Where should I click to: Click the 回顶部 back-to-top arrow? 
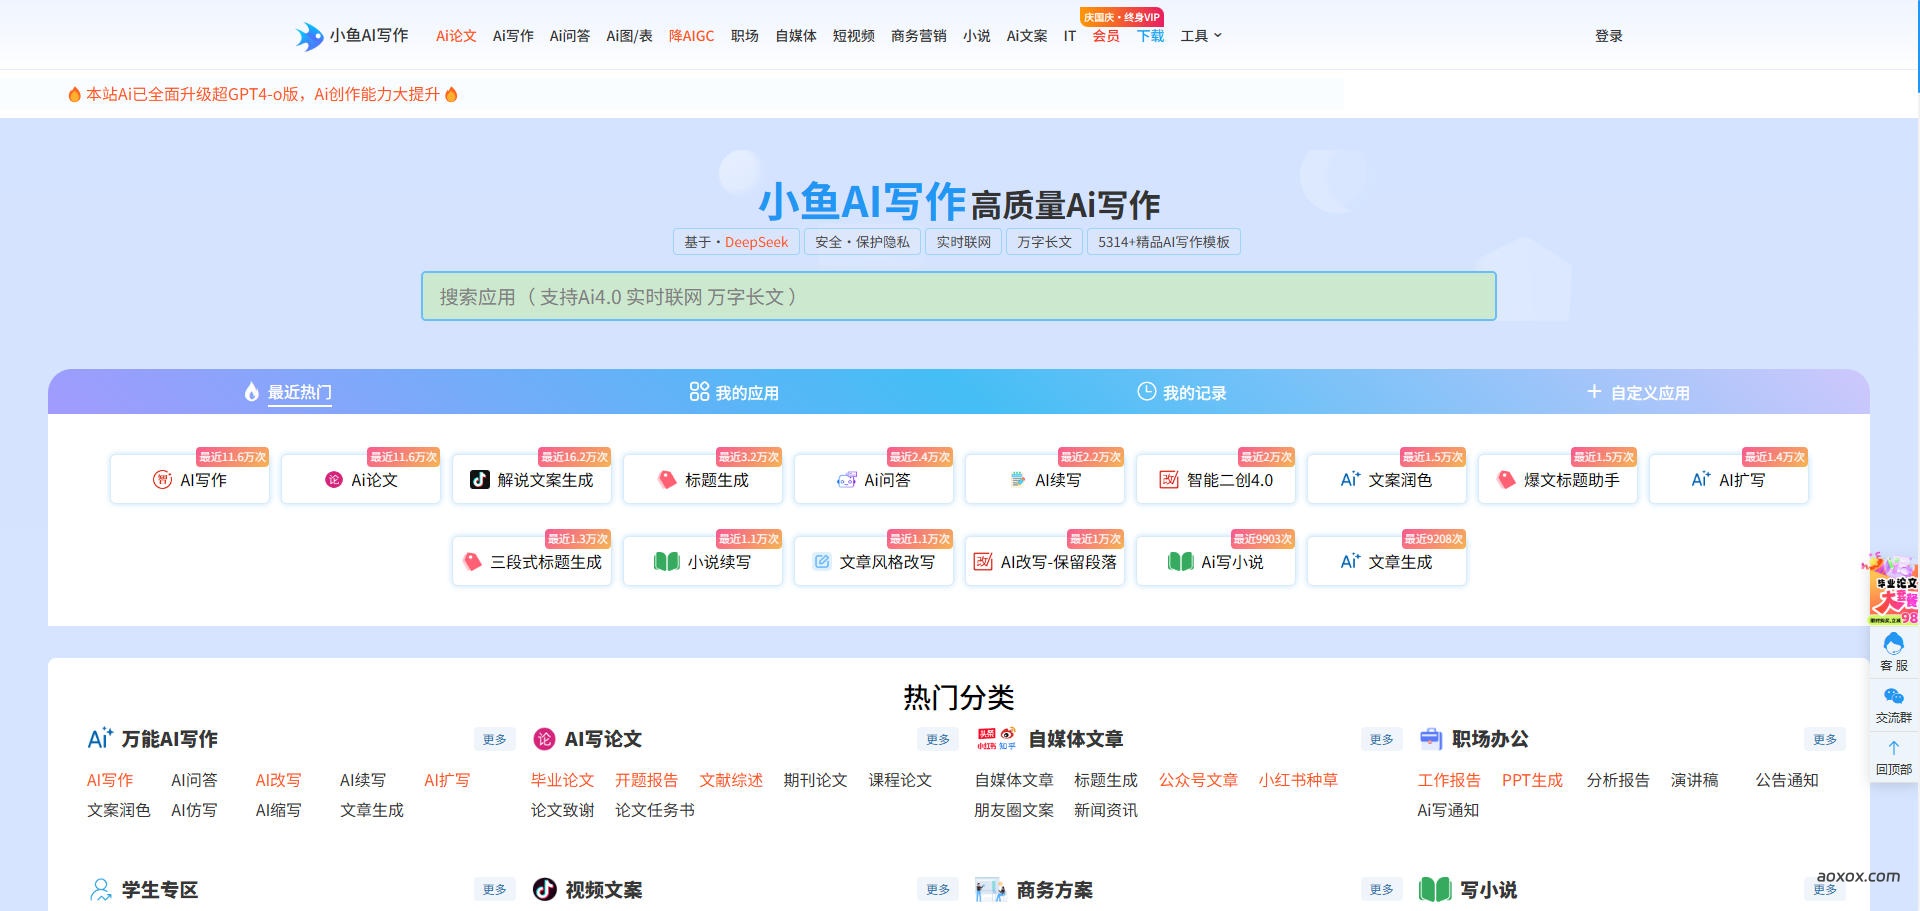(1893, 750)
